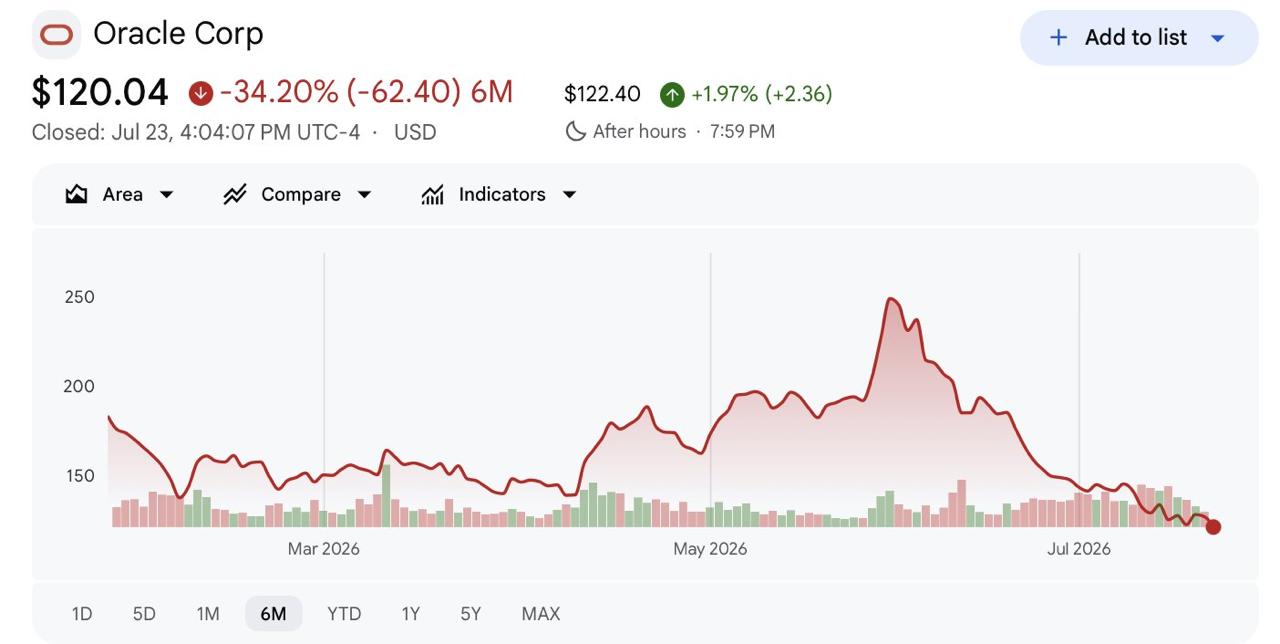The height and width of the screenshot is (644, 1280).
Task: Switch to the 5D range
Action: [x=144, y=613]
